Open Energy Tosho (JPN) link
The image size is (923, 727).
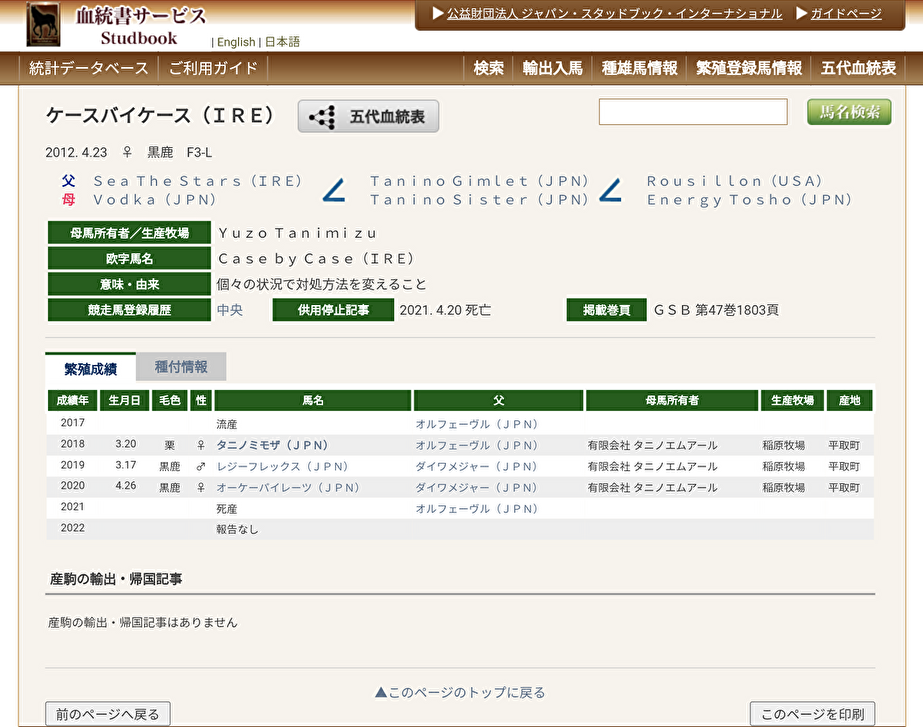(749, 200)
